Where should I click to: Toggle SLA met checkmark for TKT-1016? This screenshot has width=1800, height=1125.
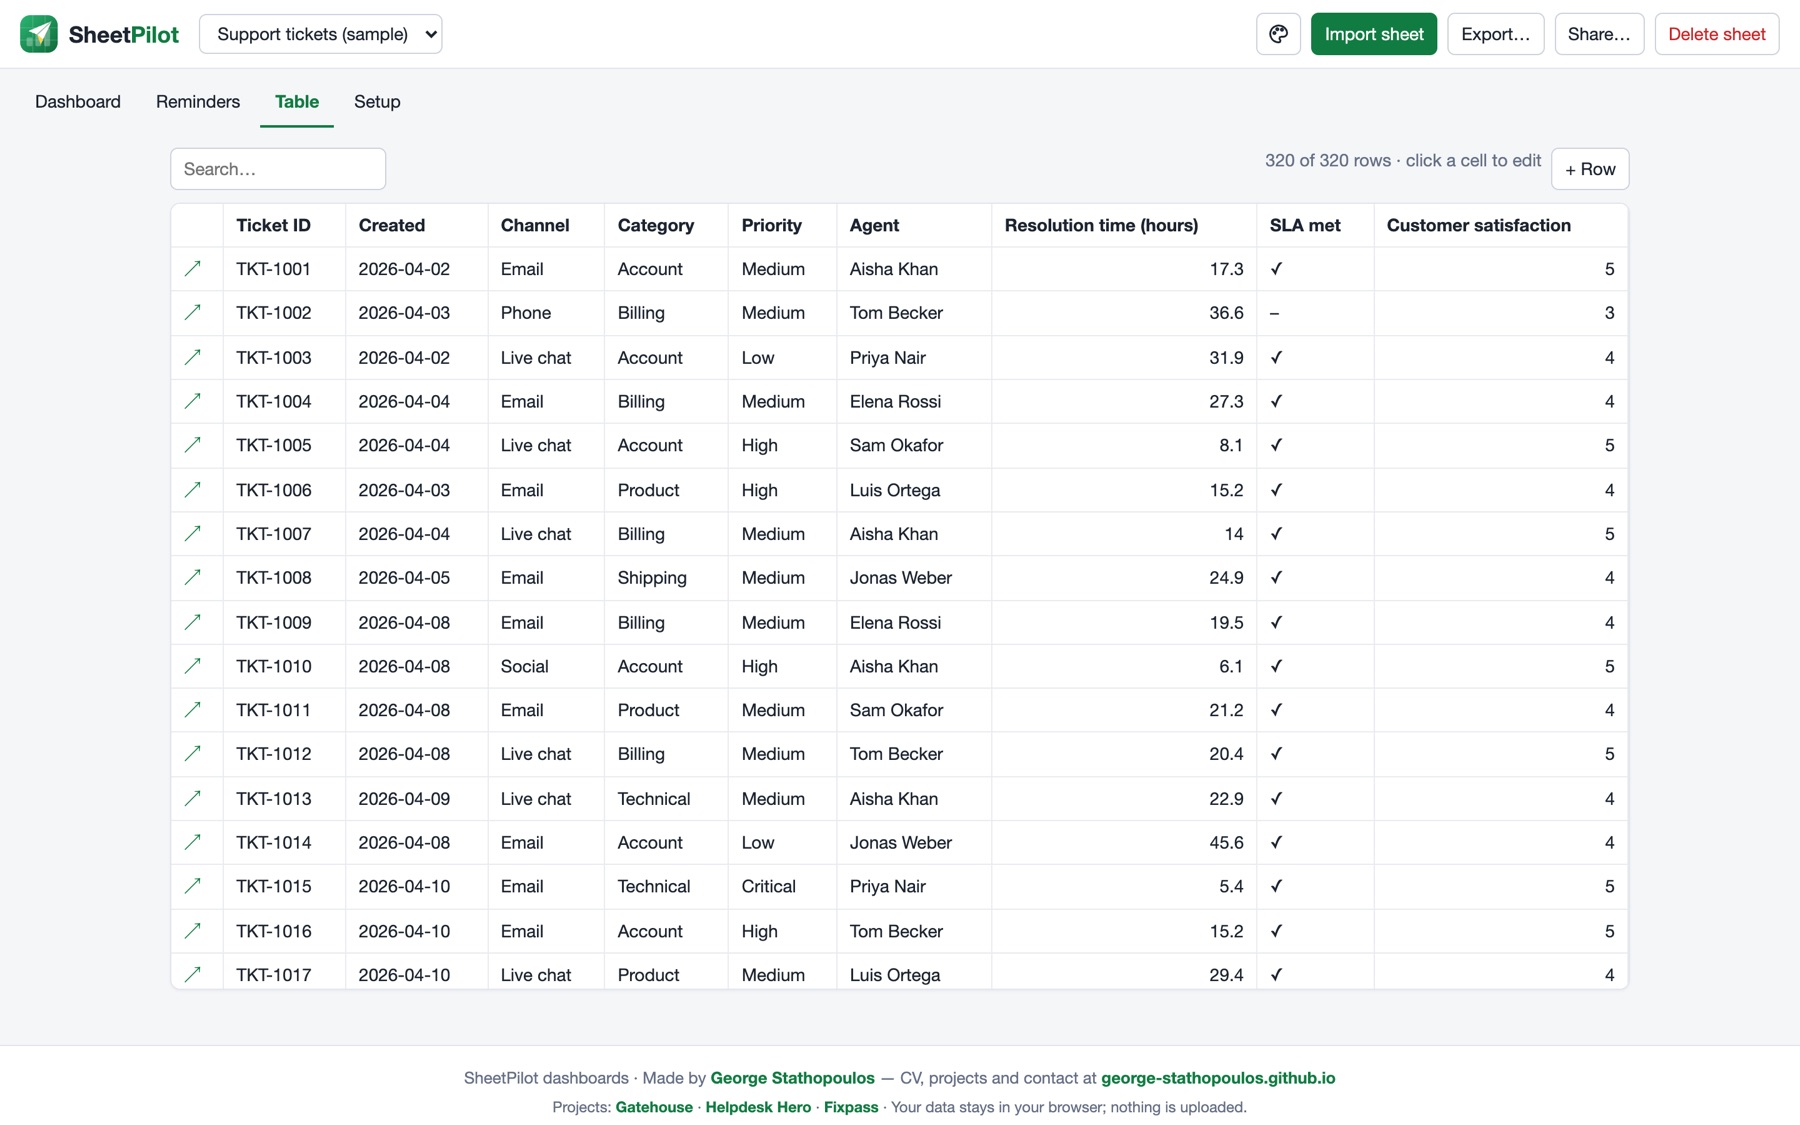pyautogui.click(x=1276, y=931)
